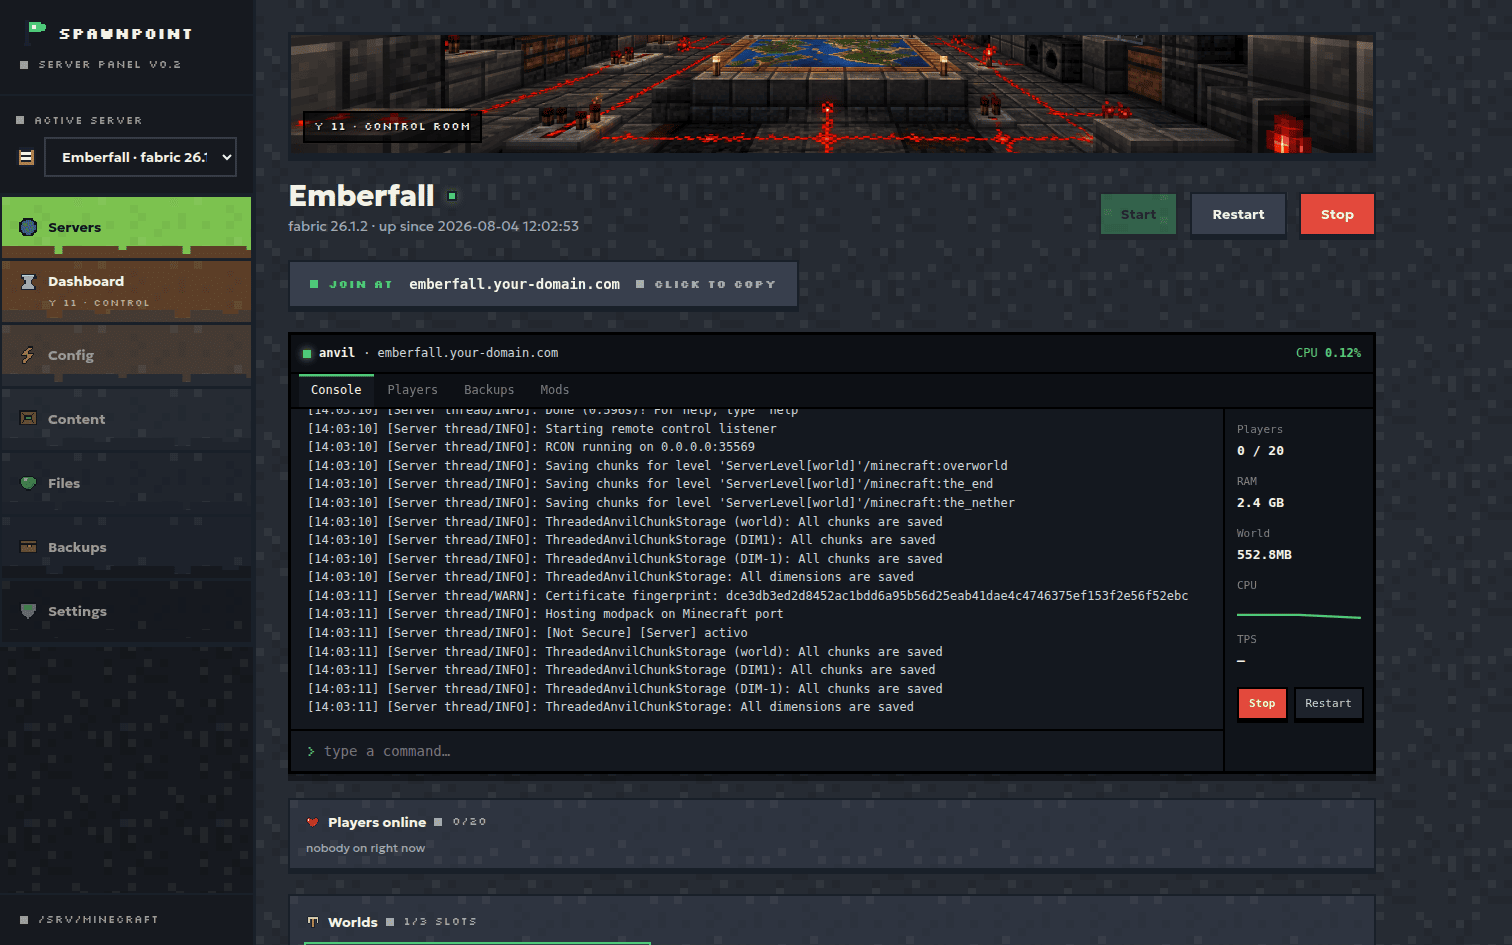Click the CPU 0.12% readout
Image resolution: width=1512 pixels, height=945 pixels.
click(1328, 353)
